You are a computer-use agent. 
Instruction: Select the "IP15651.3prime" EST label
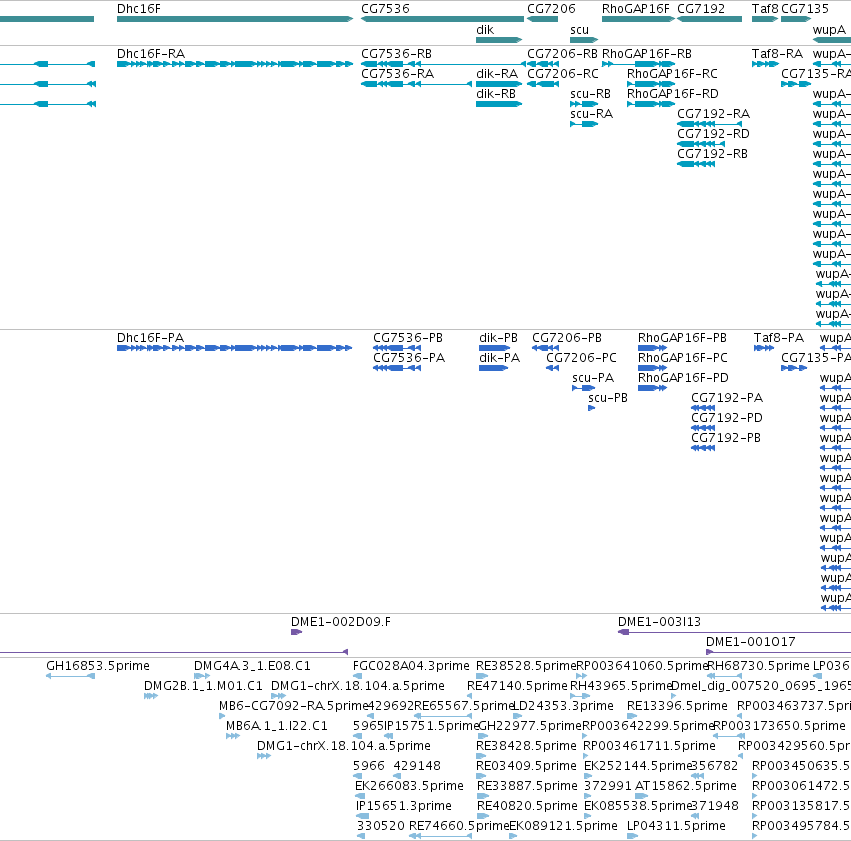pos(404,806)
